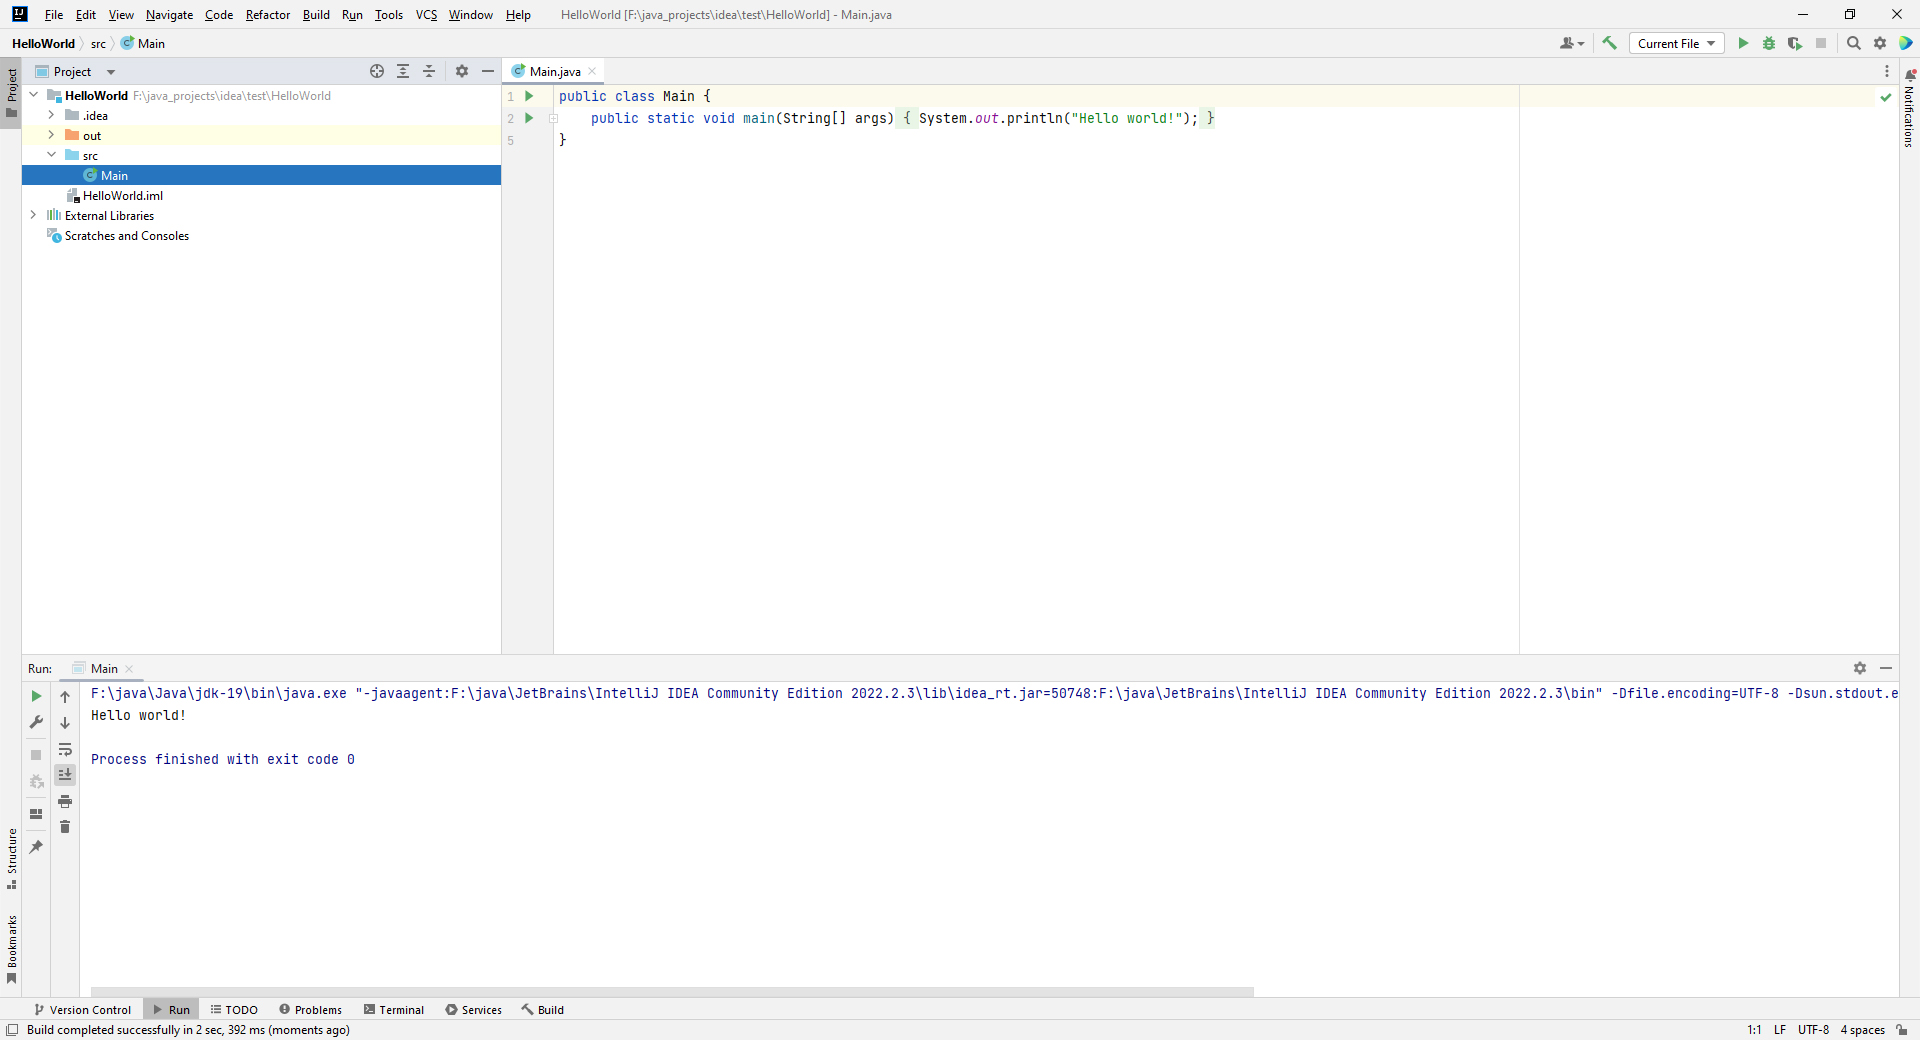Open Notifications sidebar panel
Image resolution: width=1920 pixels, height=1040 pixels.
[x=1909, y=110]
